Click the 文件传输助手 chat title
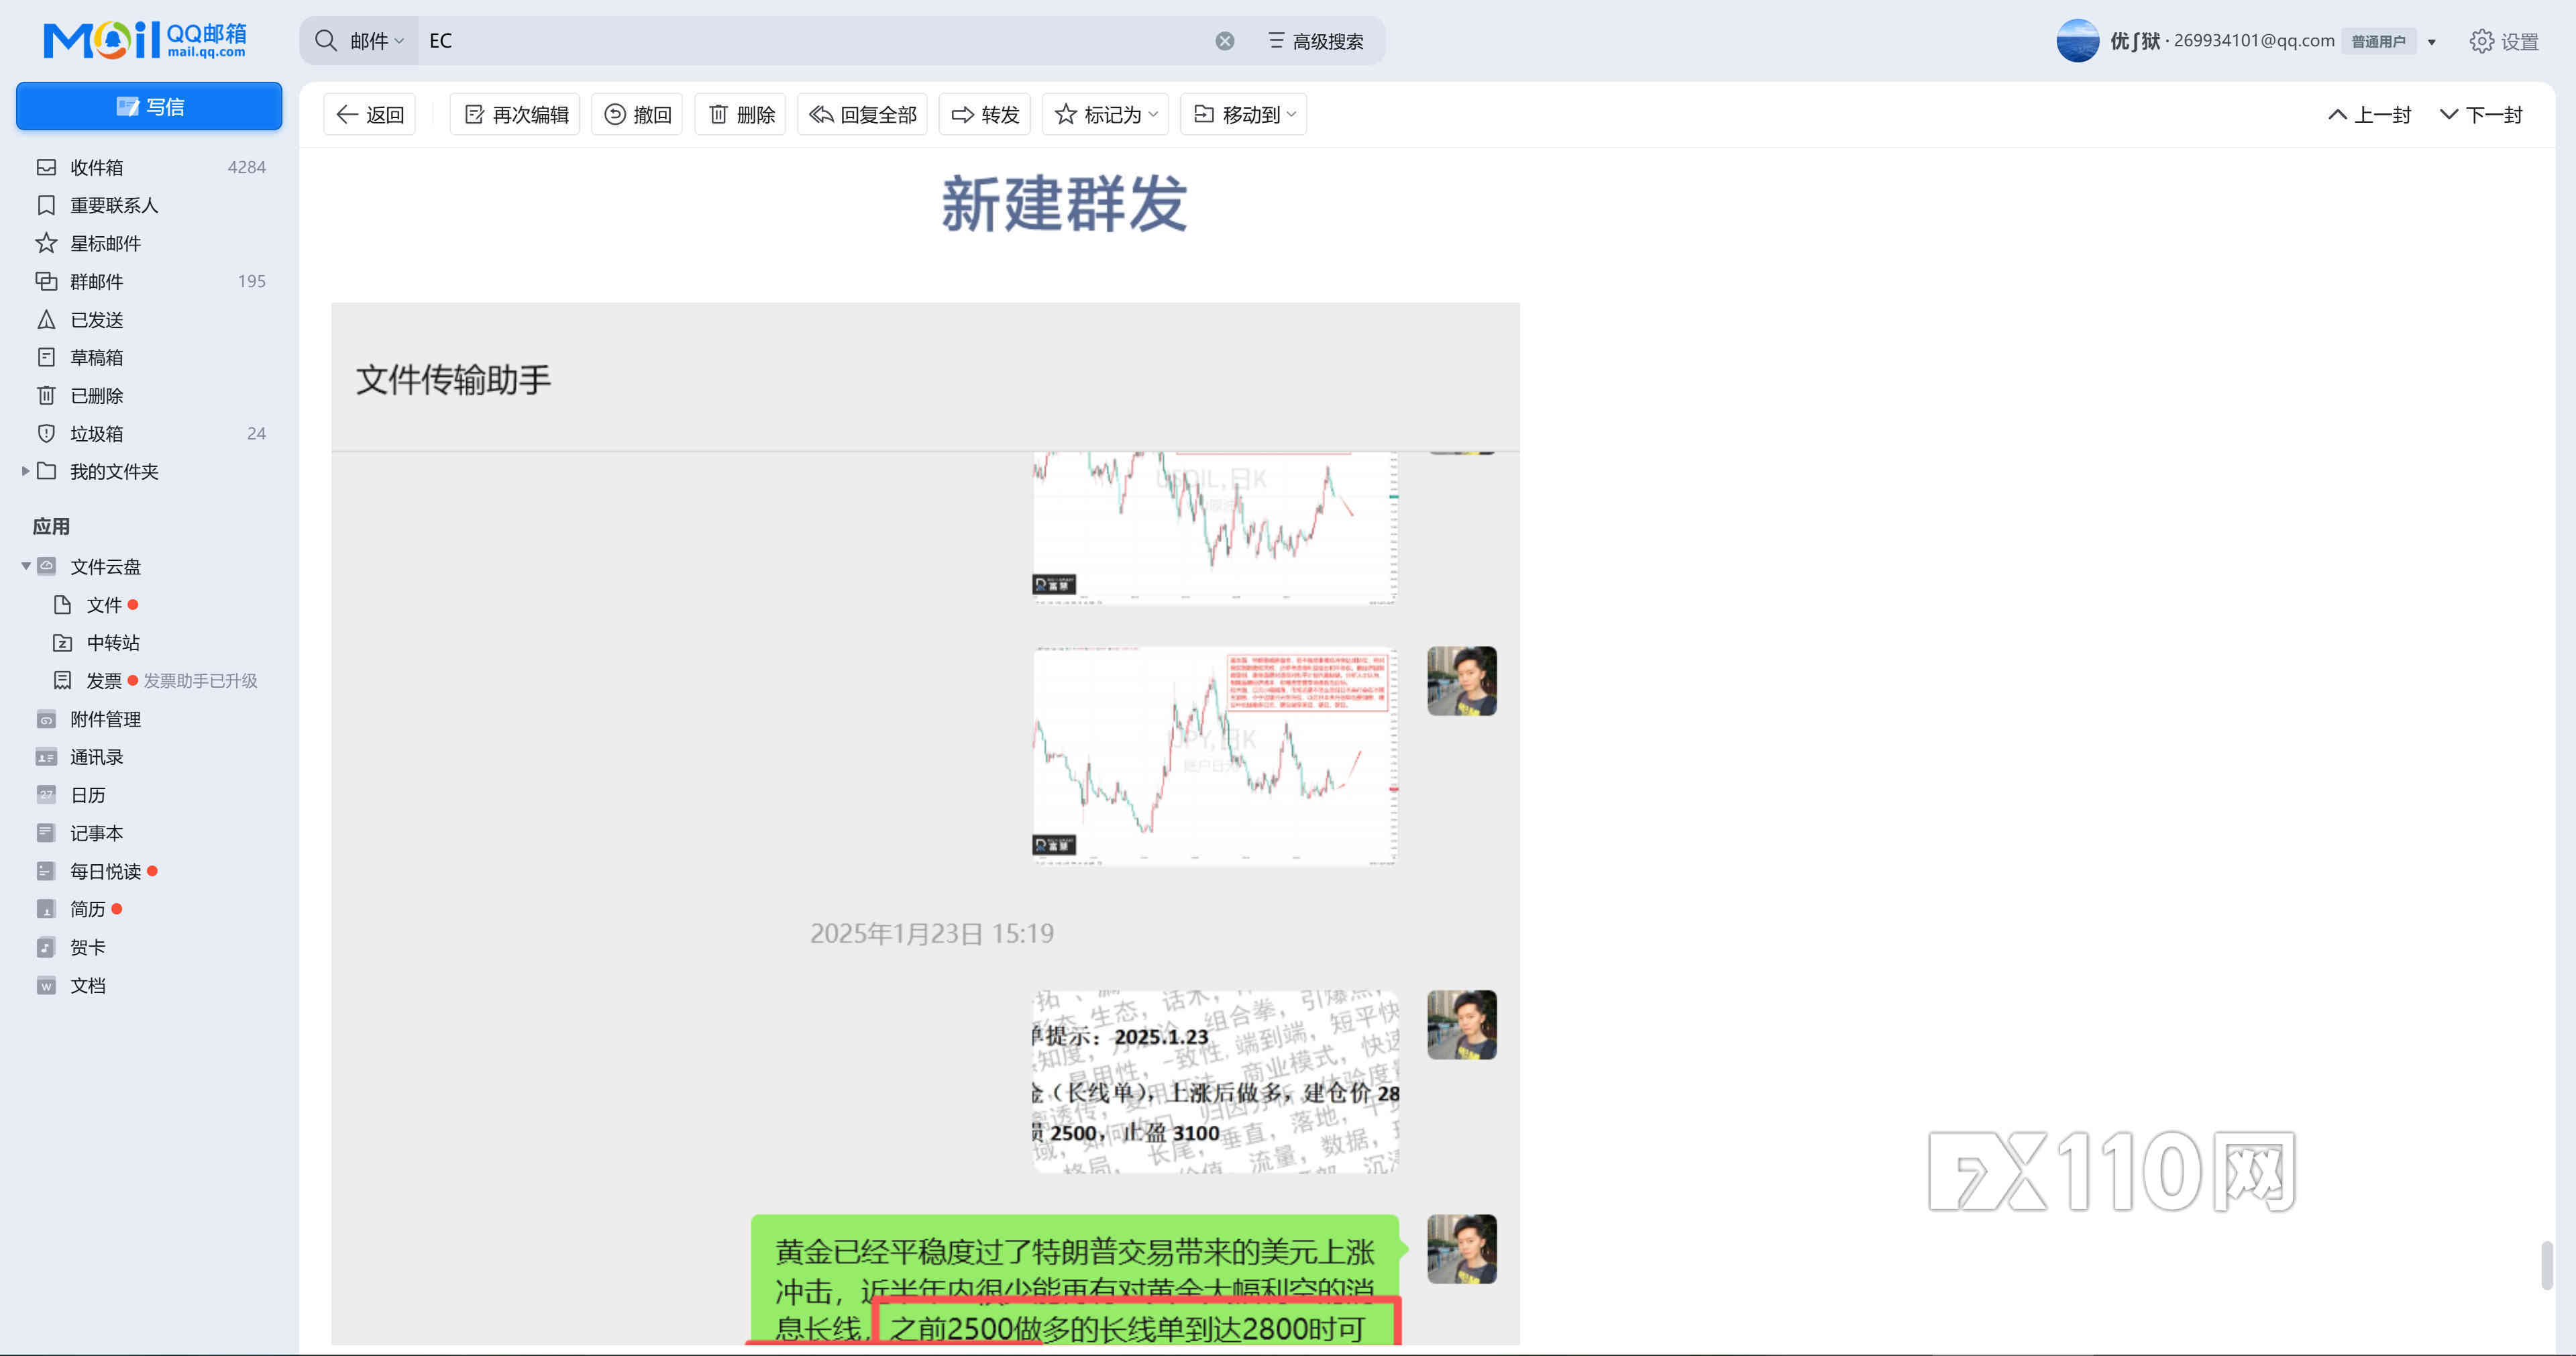This screenshot has height=1356, width=2576. 453,379
